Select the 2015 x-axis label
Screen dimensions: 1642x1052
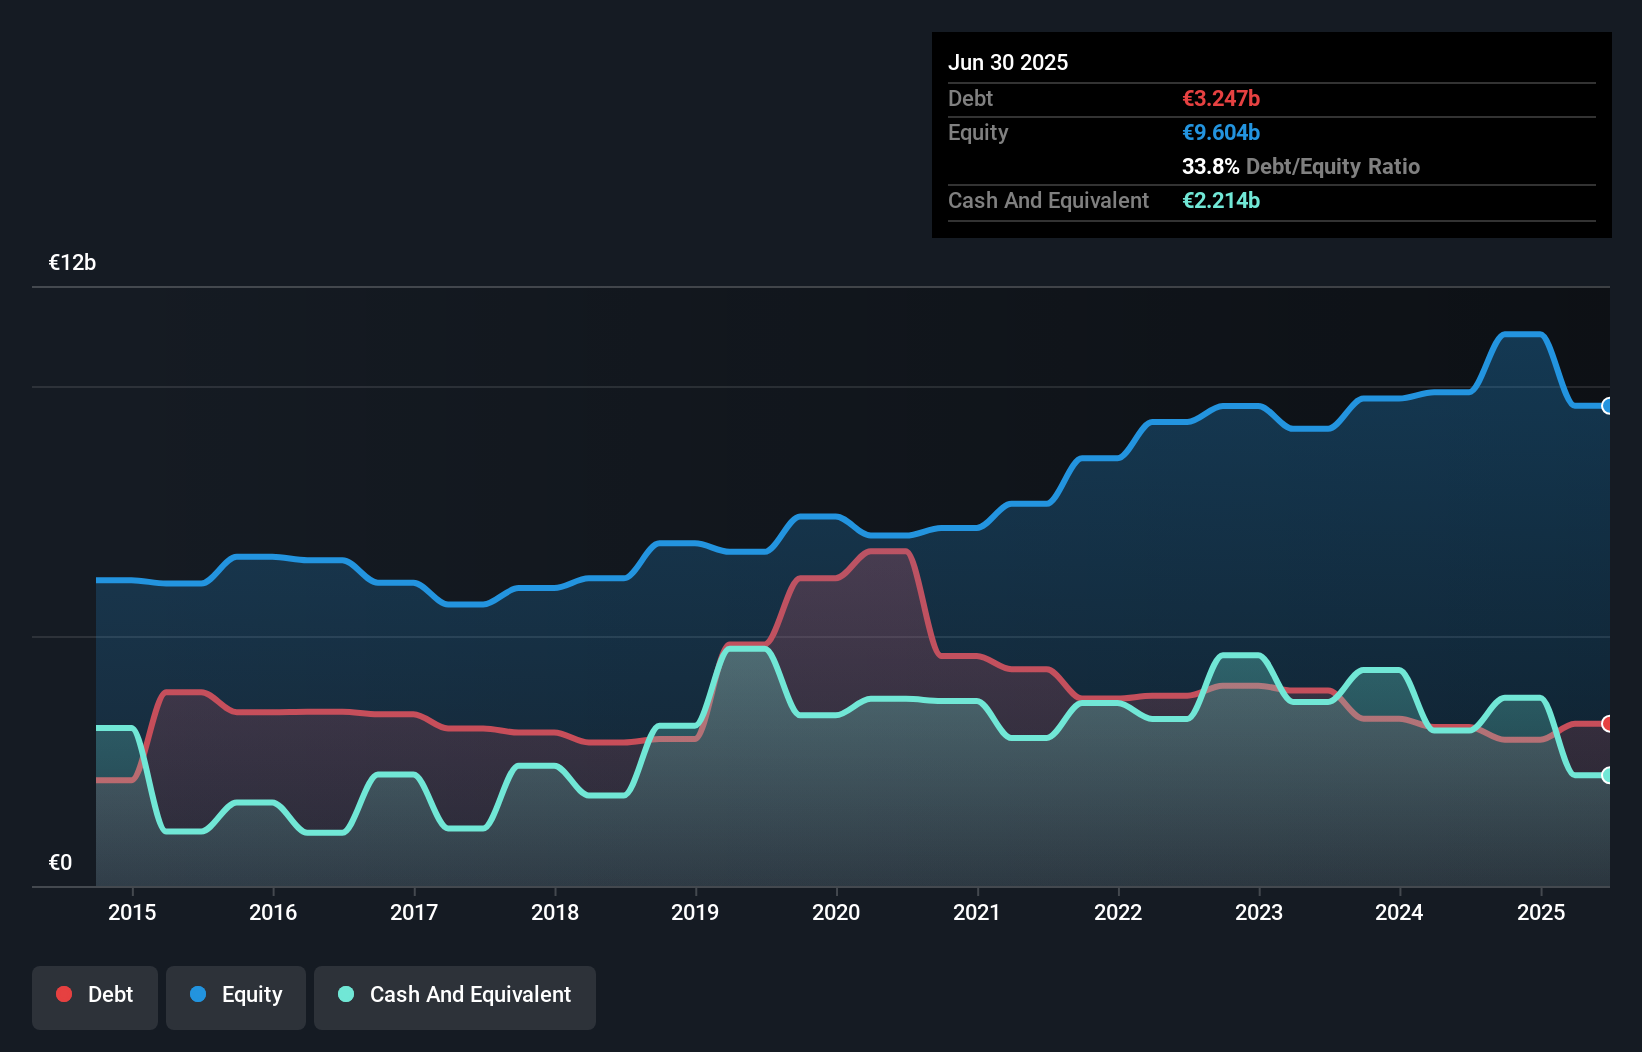(x=132, y=912)
